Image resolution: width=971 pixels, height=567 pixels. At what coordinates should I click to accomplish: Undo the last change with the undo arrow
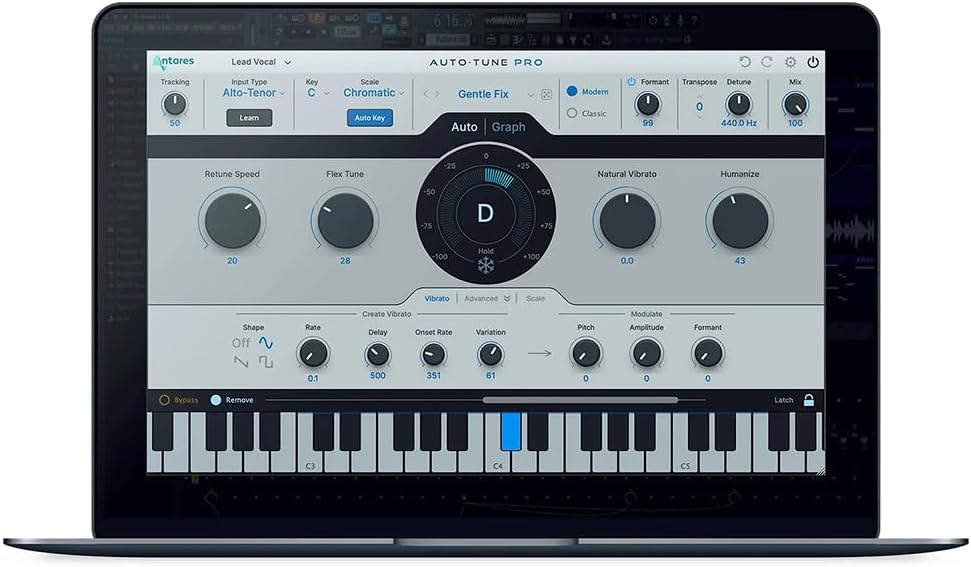745,62
